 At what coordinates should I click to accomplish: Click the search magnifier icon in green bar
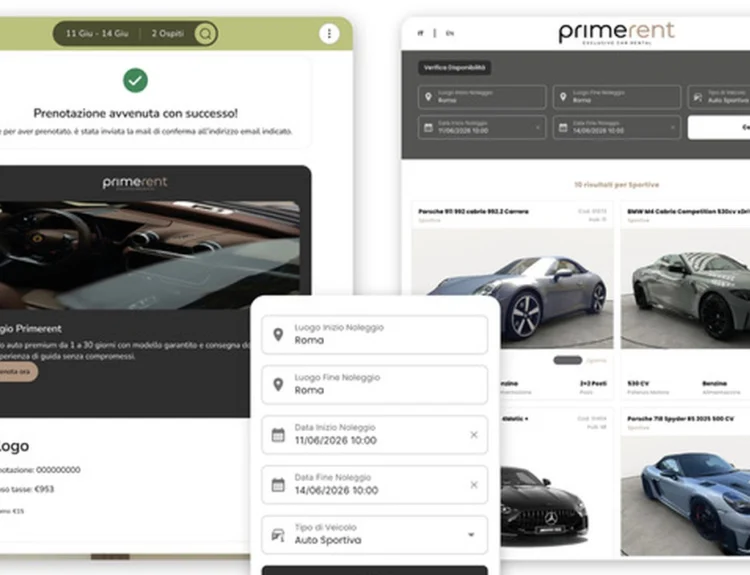click(205, 34)
